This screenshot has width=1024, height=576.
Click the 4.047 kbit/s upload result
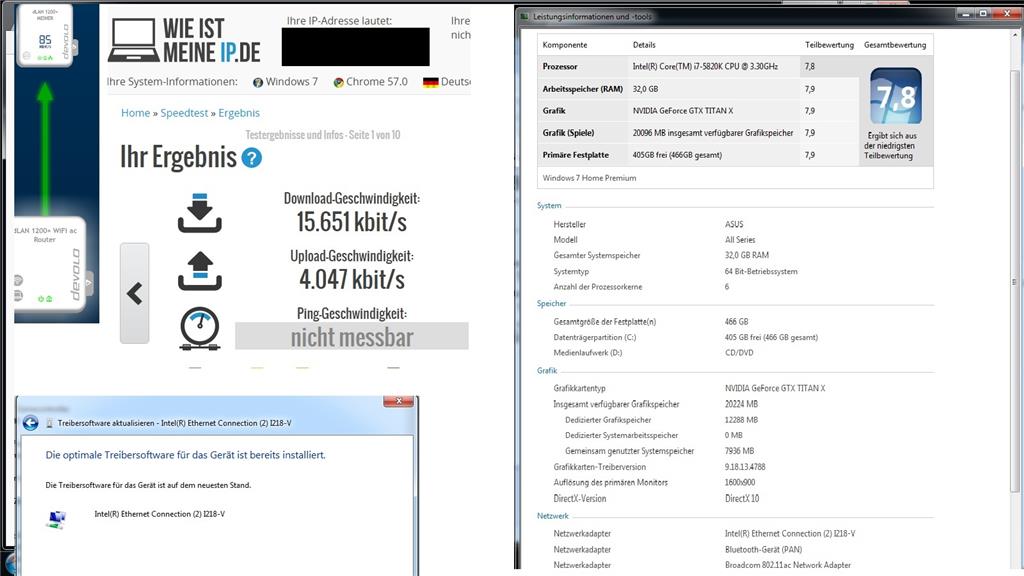[x=351, y=279]
